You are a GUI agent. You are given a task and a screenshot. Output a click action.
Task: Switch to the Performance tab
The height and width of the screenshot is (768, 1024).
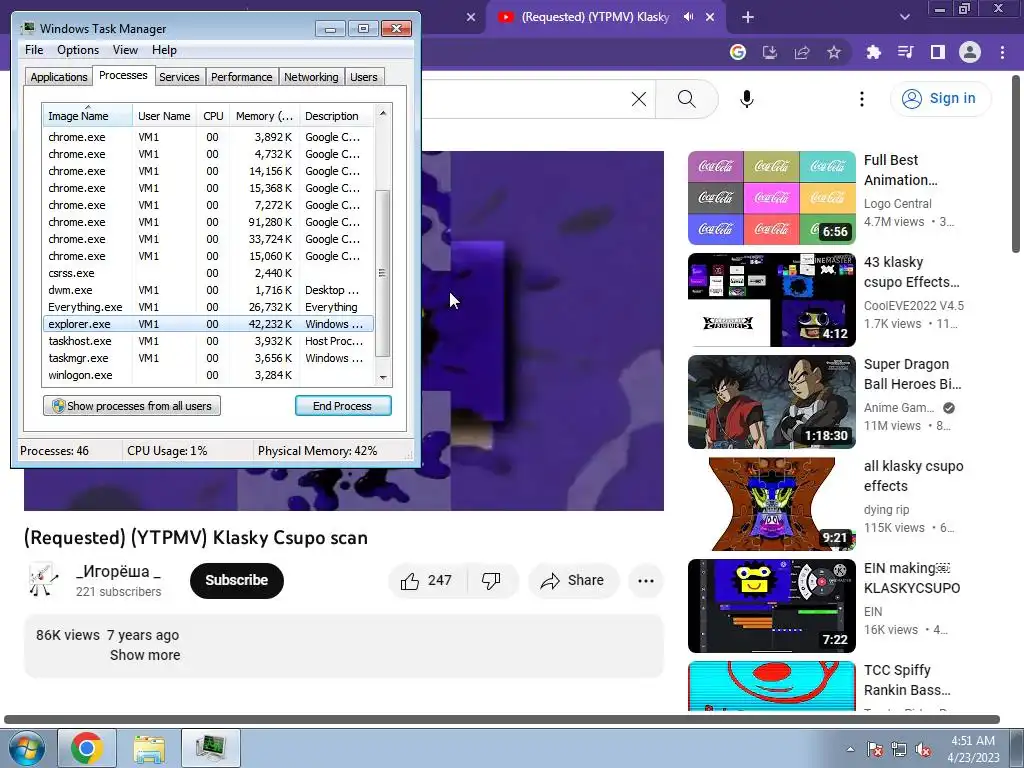(242, 77)
